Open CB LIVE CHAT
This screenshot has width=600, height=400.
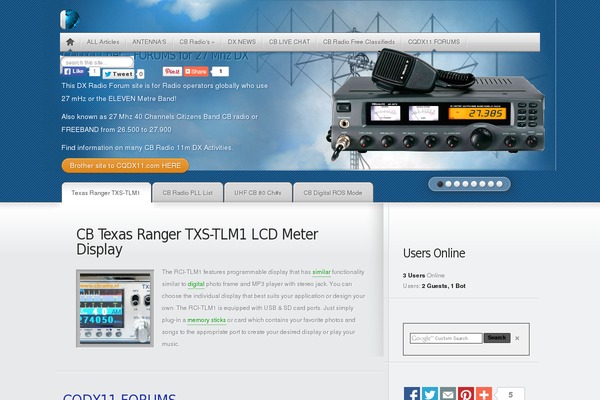[x=289, y=42]
